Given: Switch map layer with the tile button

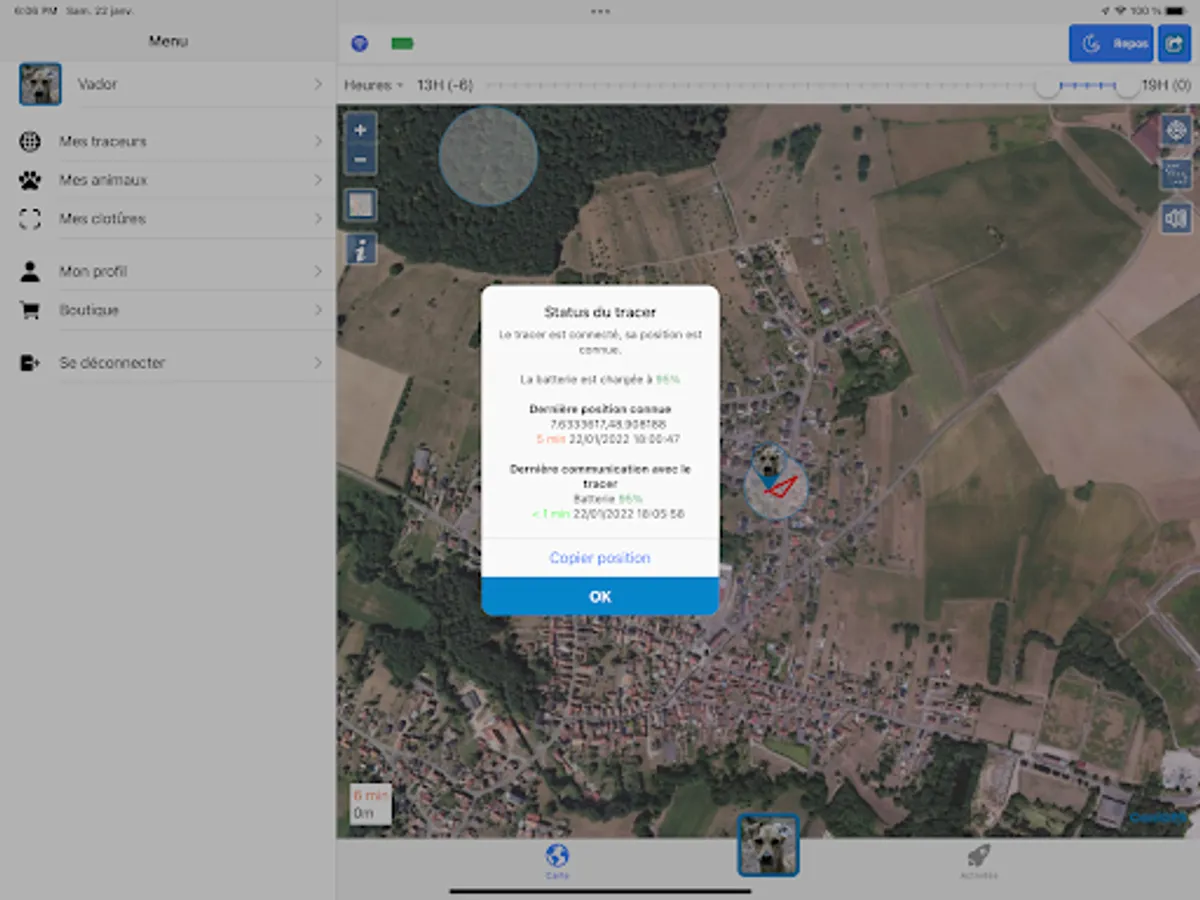Looking at the screenshot, I should (x=361, y=205).
